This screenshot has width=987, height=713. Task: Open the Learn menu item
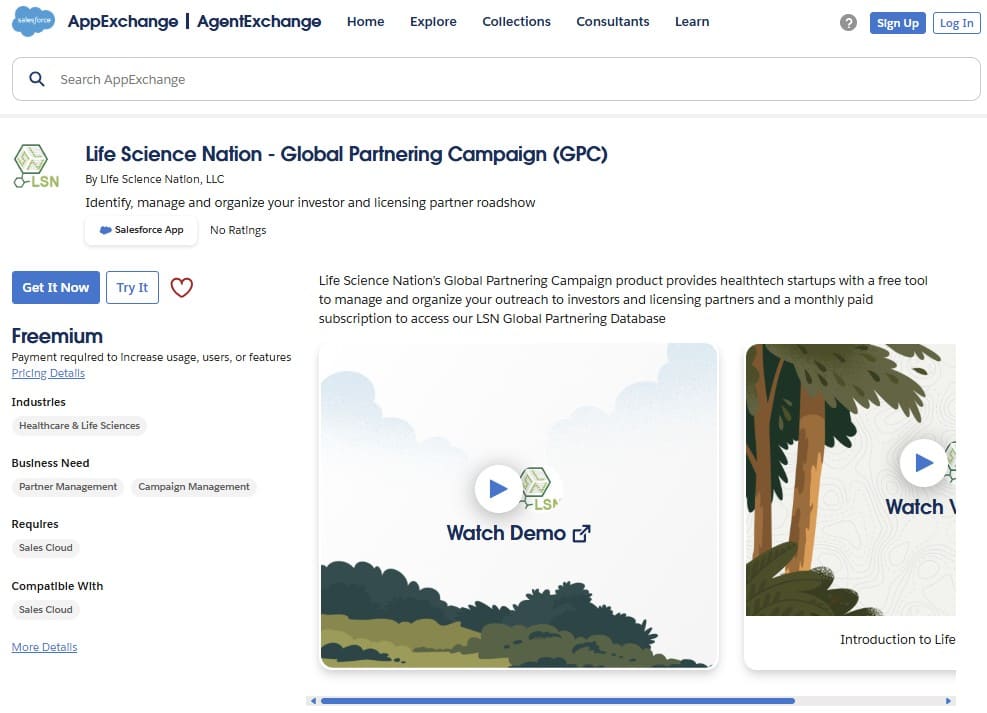(x=692, y=21)
